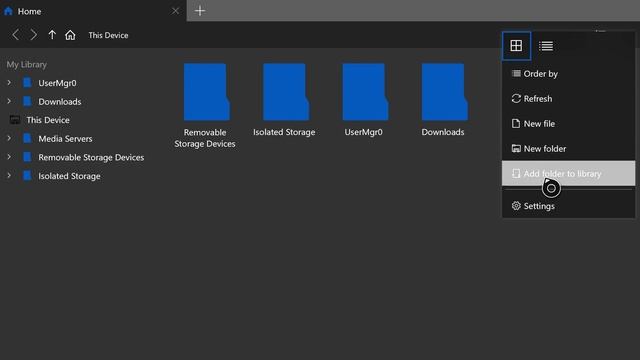Expand the UserMgr0 tree node

(9, 83)
